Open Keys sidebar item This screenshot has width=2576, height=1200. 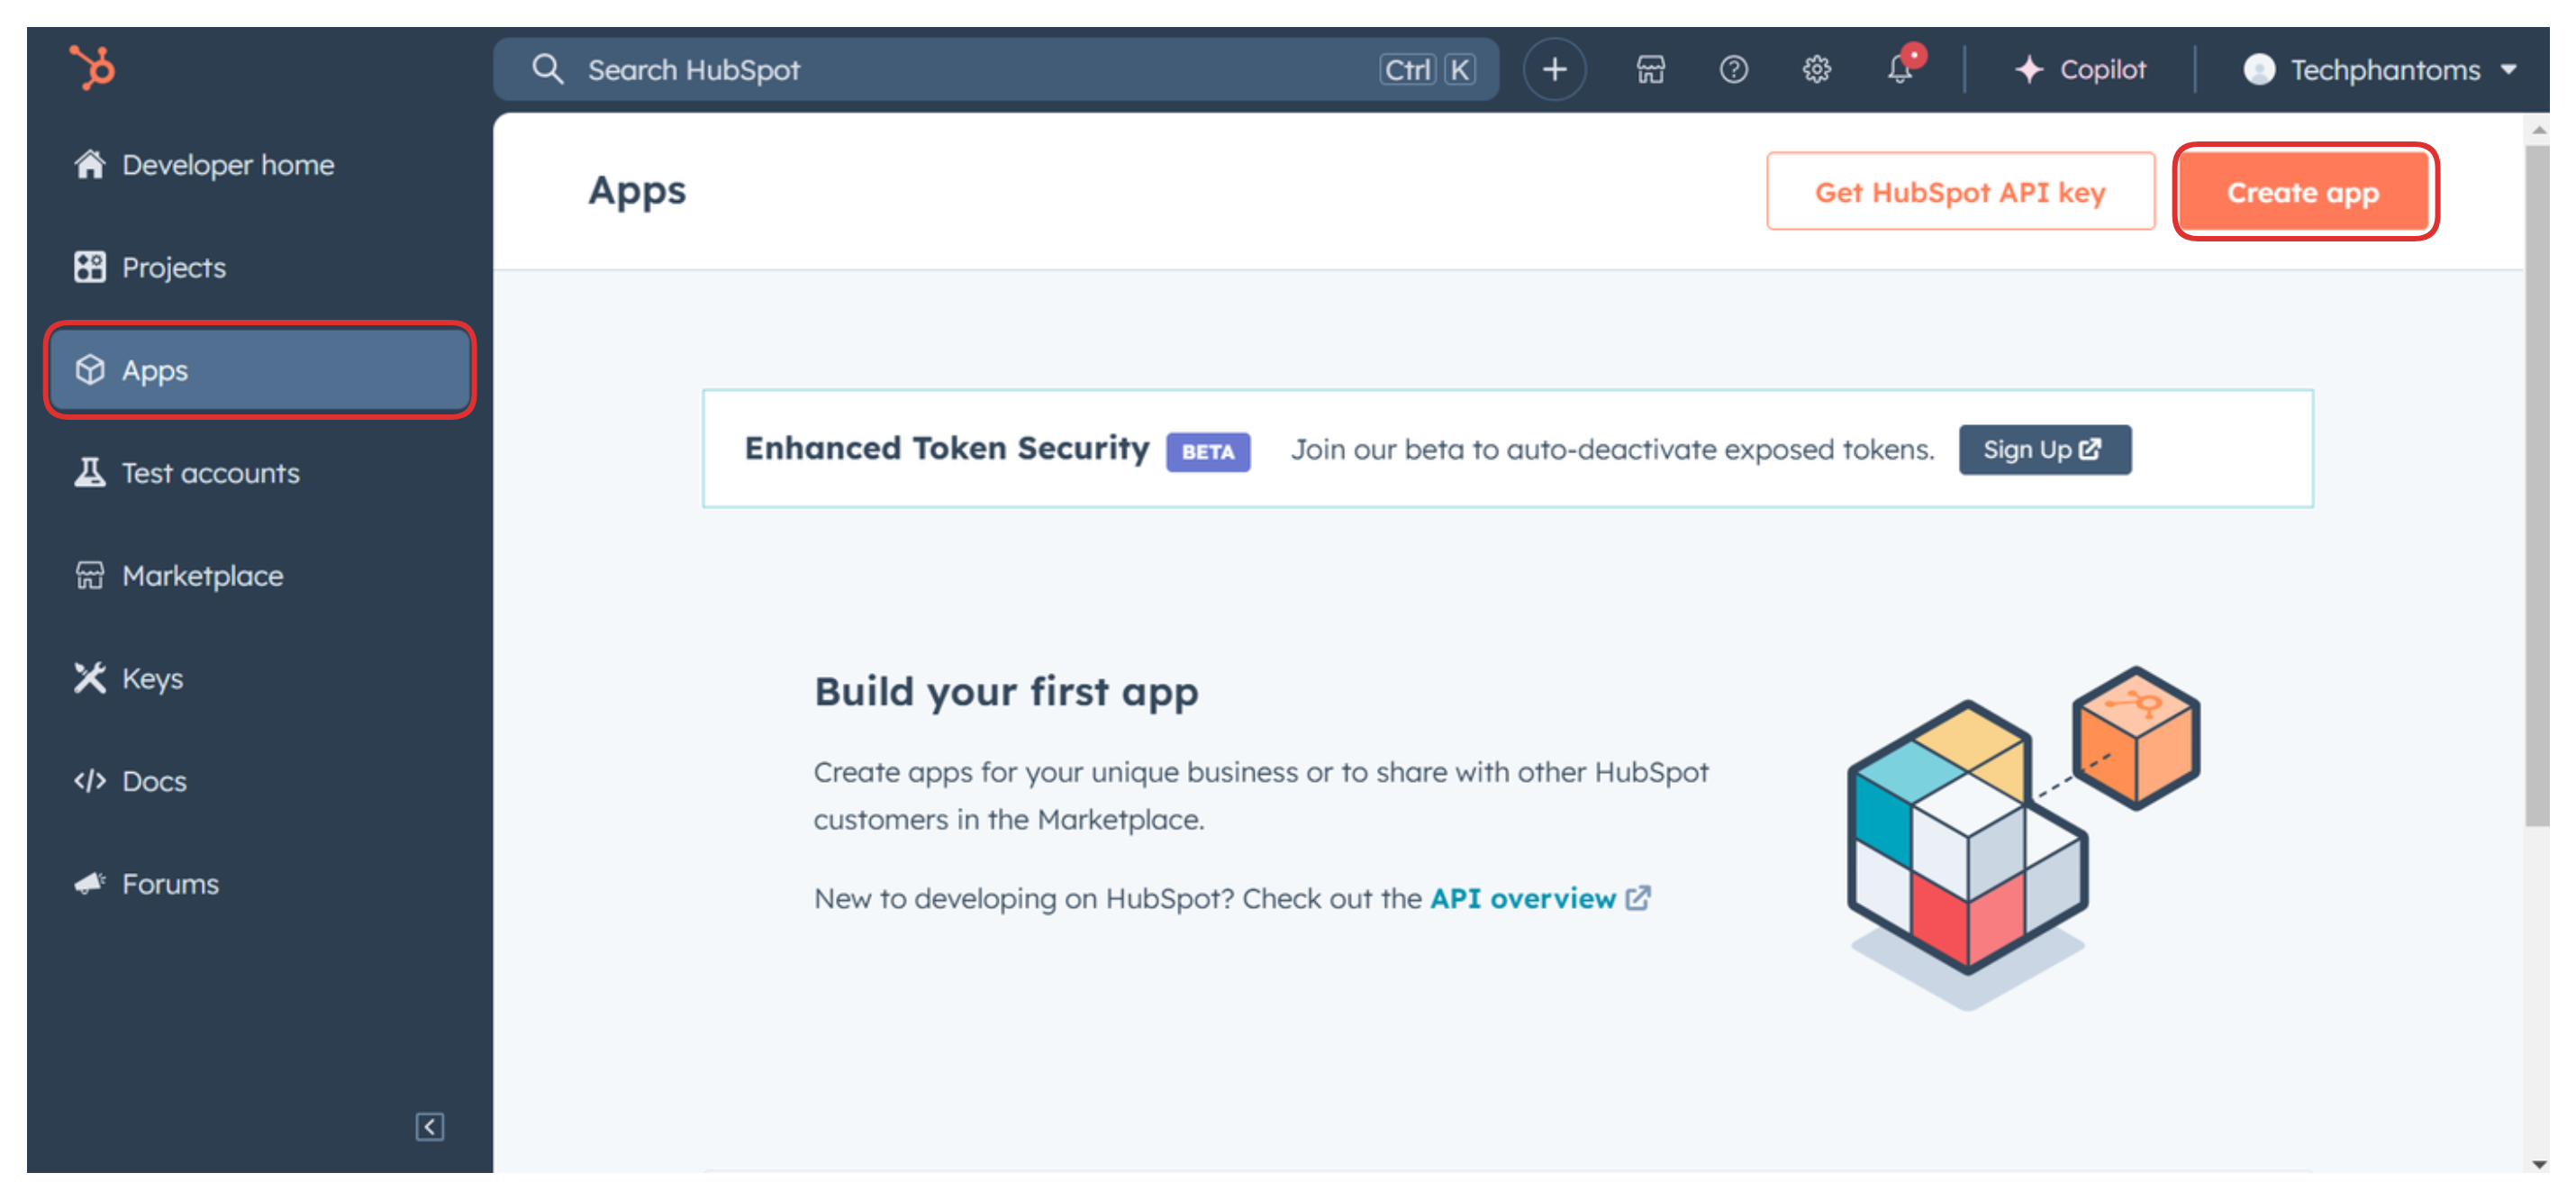[152, 678]
